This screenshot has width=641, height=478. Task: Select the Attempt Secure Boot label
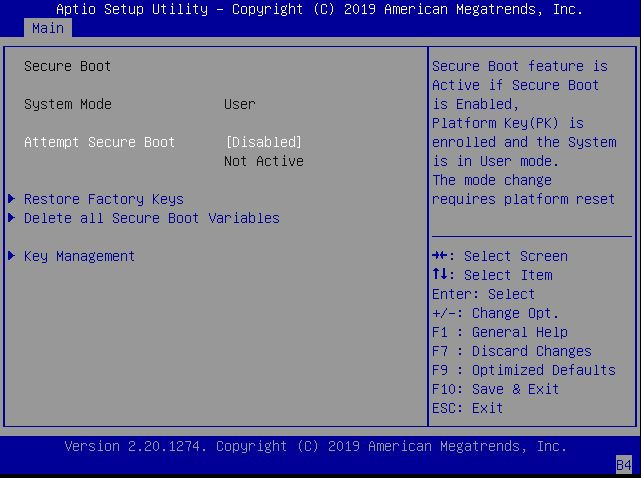tap(99, 142)
